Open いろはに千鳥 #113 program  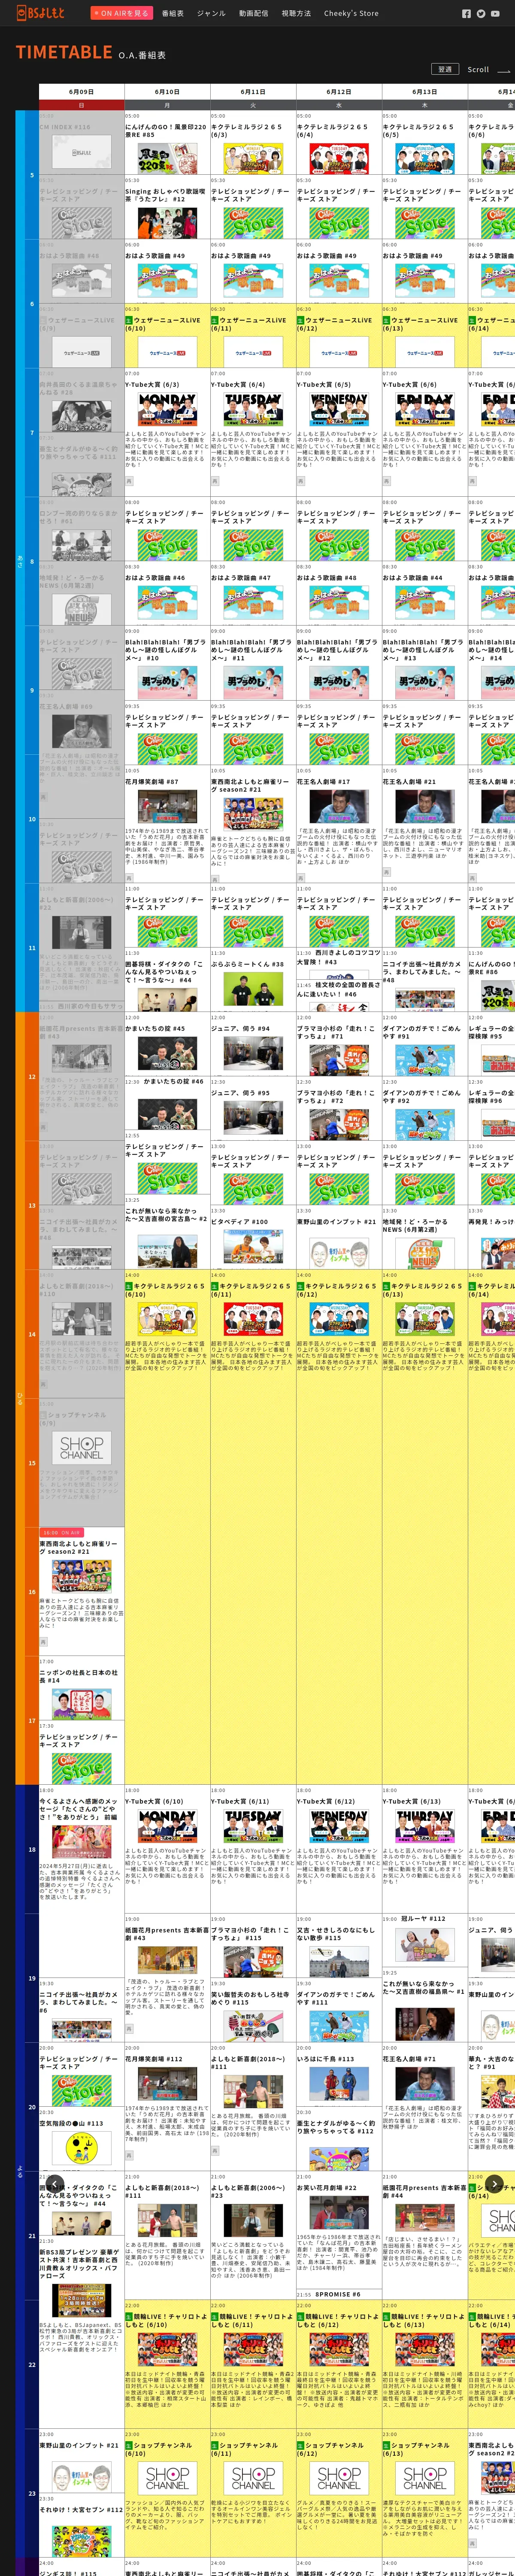[339, 2076]
